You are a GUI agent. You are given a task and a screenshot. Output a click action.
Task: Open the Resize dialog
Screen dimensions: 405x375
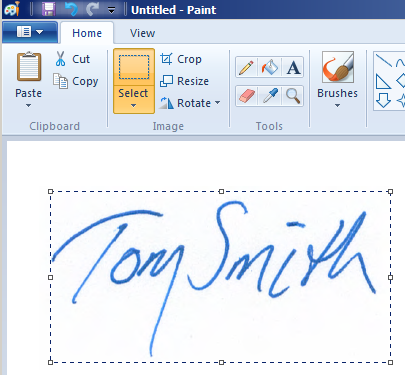coord(184,81)
